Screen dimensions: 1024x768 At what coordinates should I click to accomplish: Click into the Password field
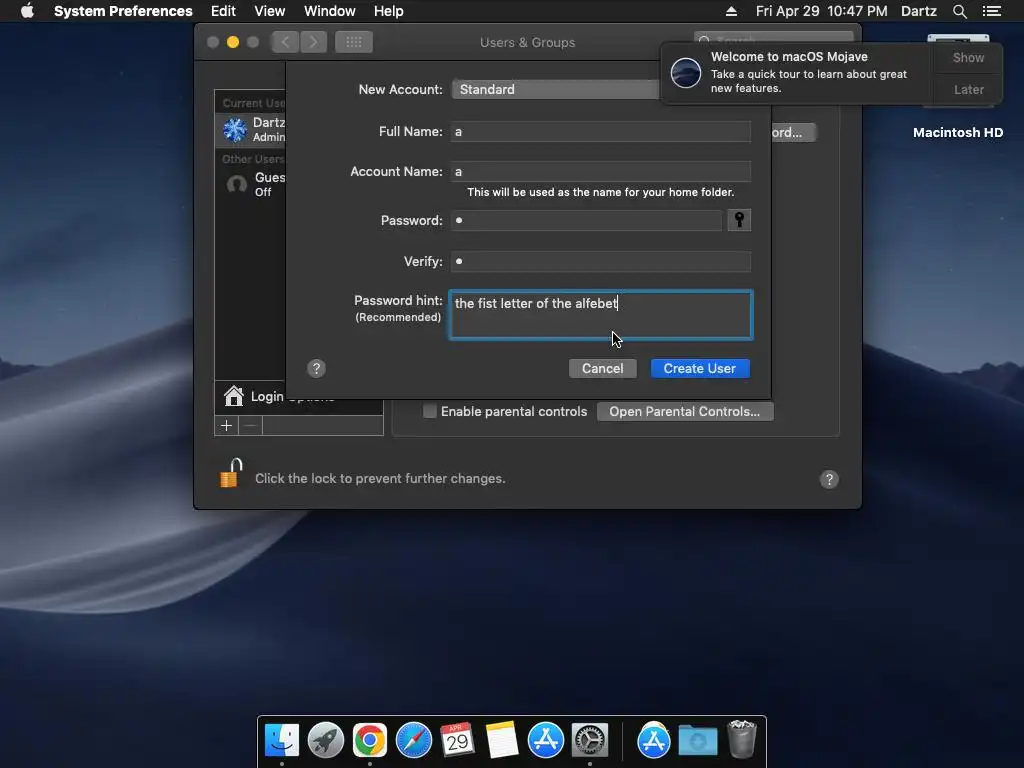tap(586, 220)
